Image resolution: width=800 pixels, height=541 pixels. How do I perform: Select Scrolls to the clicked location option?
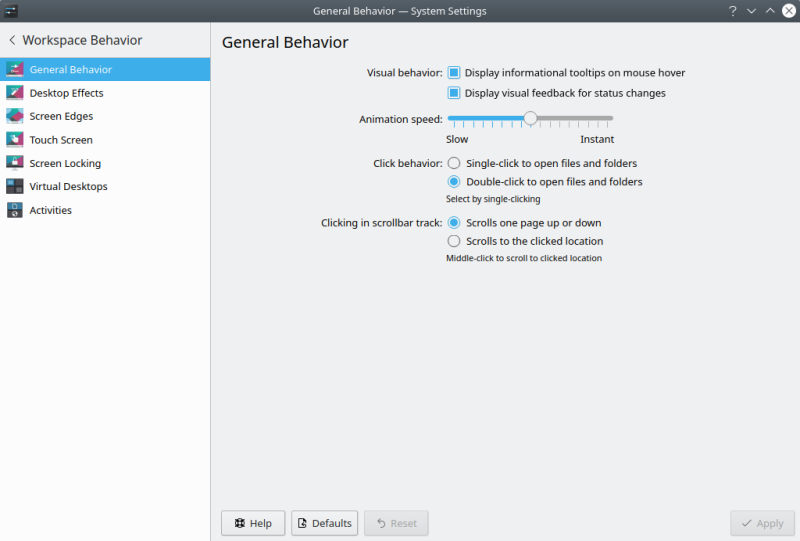point(454,241)
